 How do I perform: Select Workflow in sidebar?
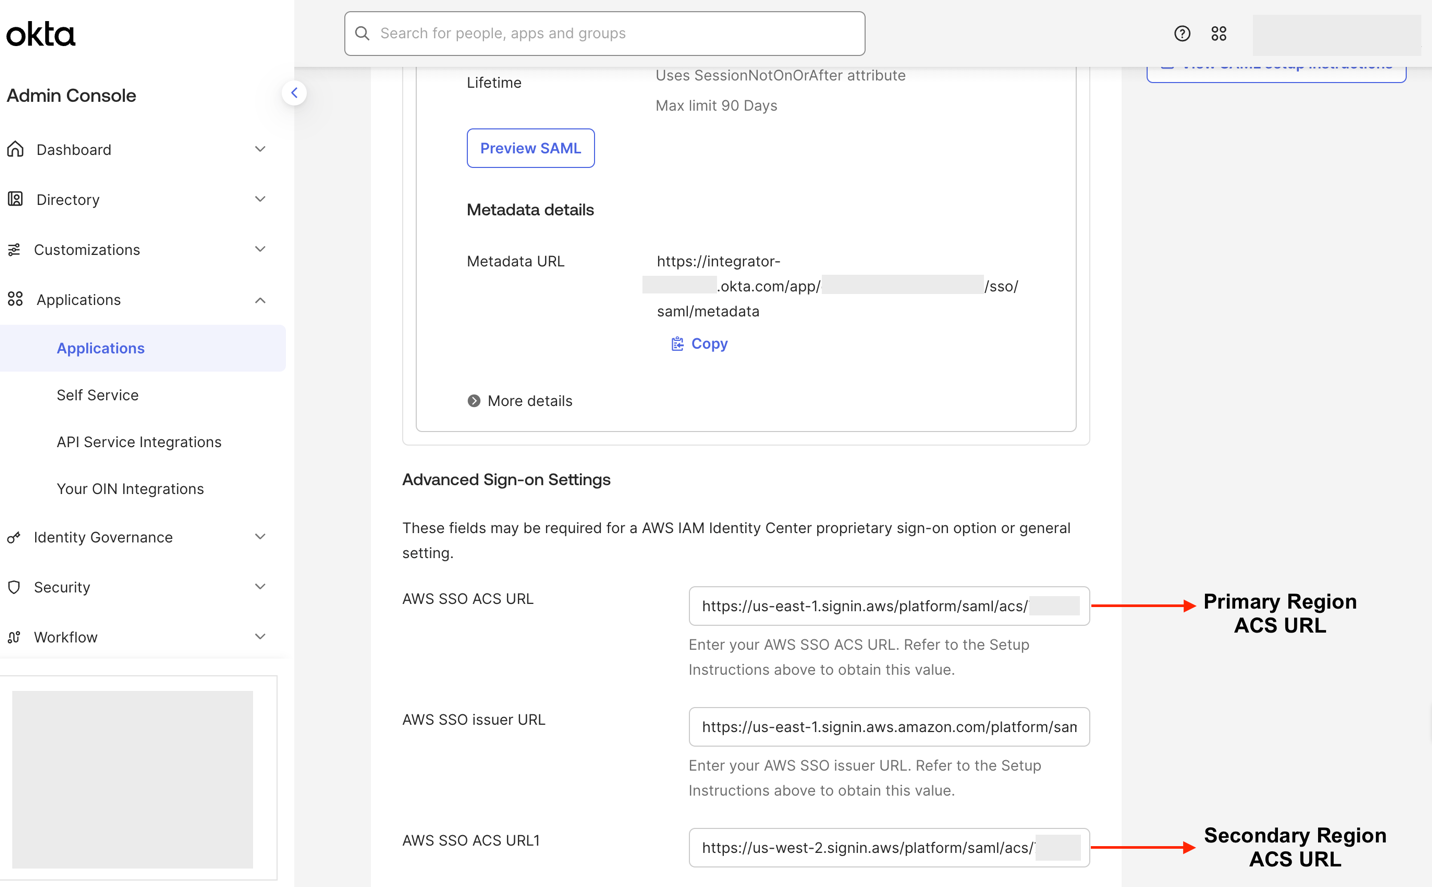point(66,637)
